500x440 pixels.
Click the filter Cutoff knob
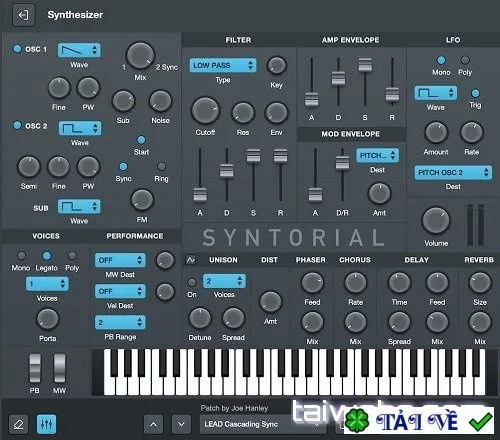click(205, 111)
